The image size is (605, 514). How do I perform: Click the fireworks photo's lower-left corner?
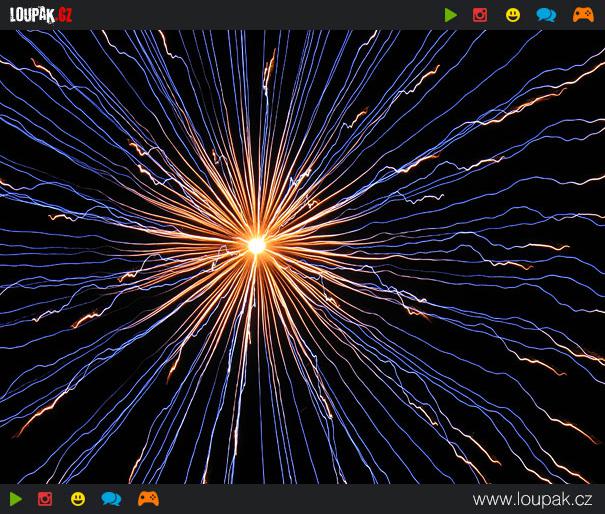(6, 478)
